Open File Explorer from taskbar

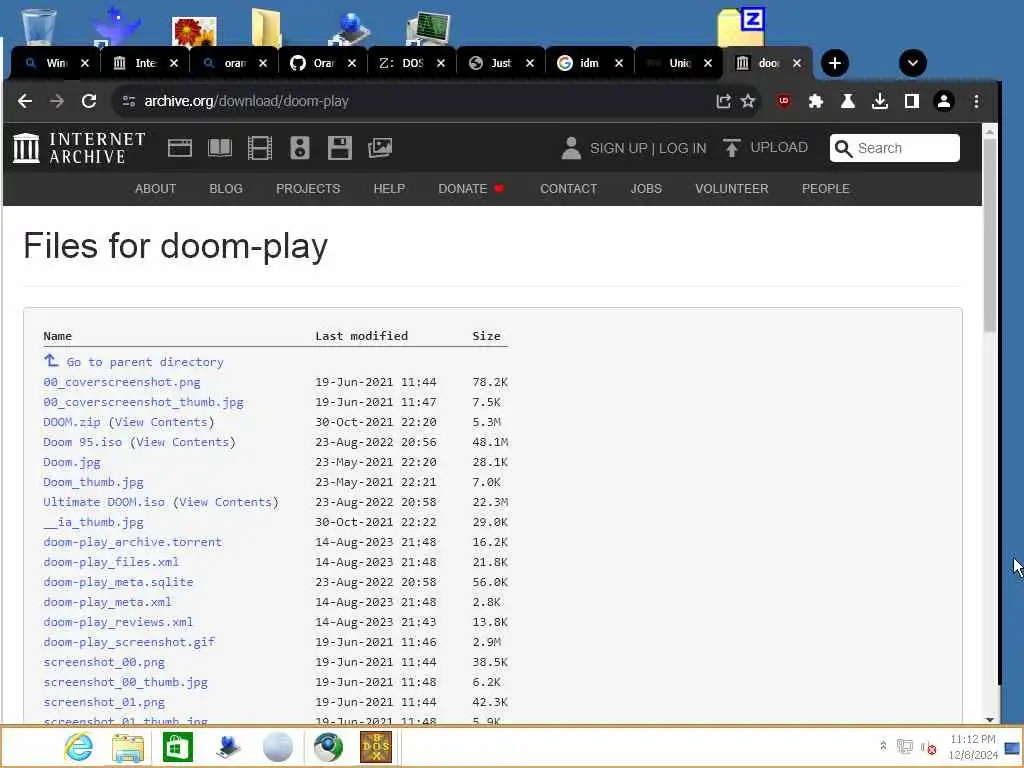(128, 747)
